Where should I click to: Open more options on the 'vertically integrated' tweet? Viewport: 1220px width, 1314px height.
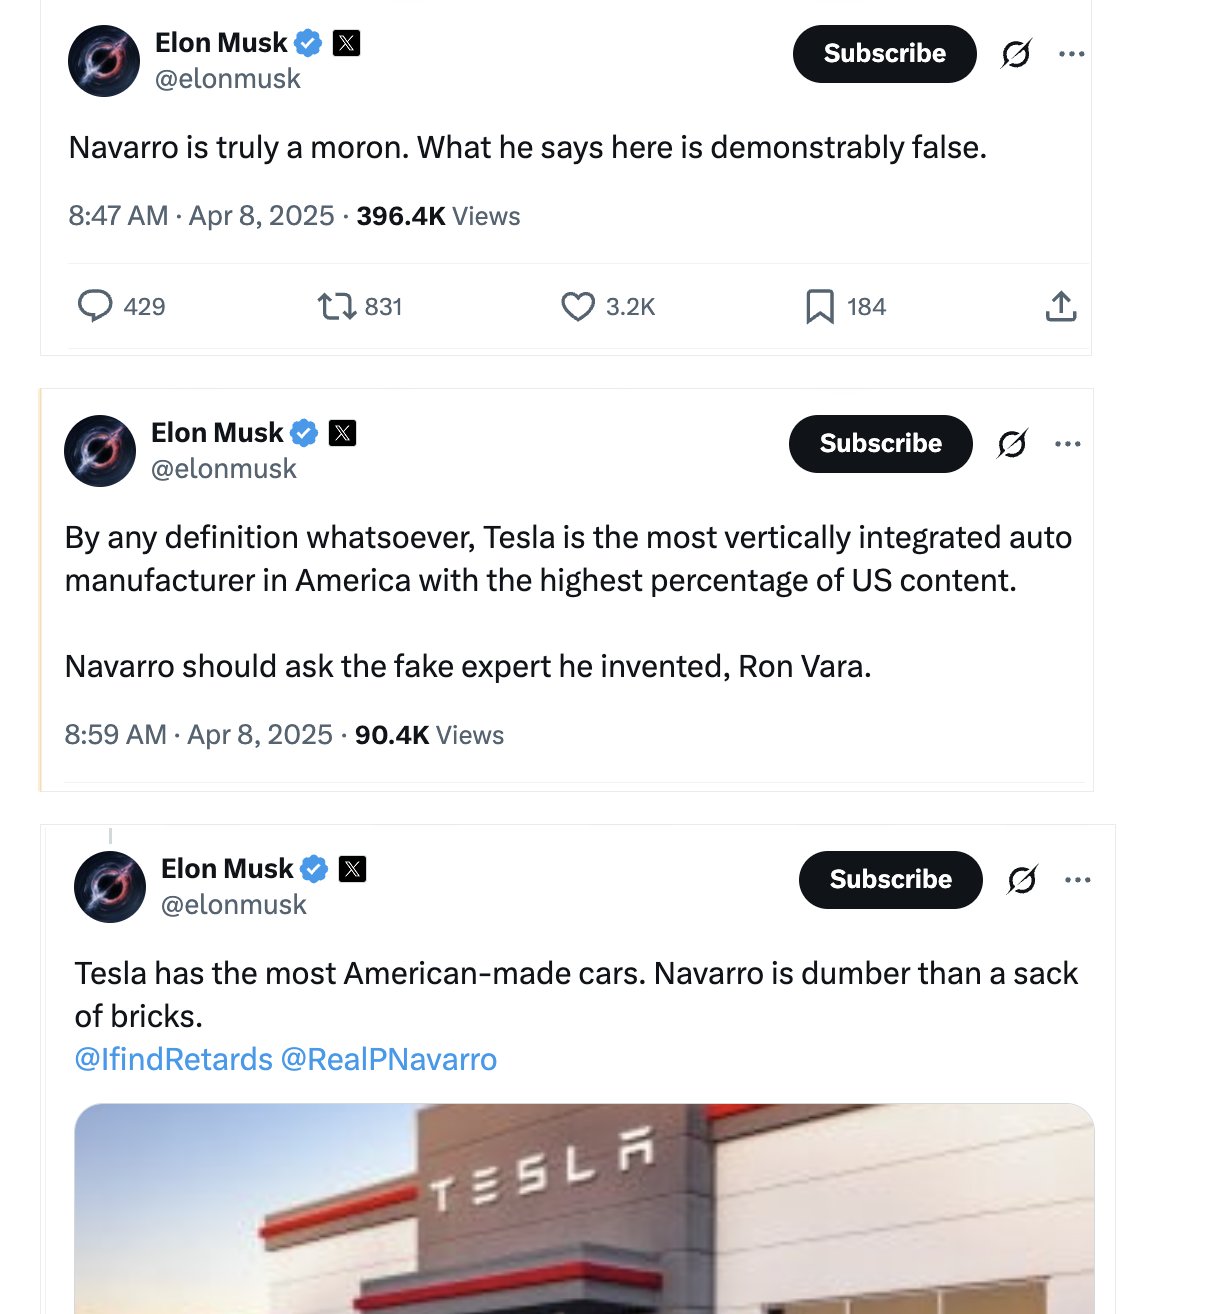point(1067,444)
